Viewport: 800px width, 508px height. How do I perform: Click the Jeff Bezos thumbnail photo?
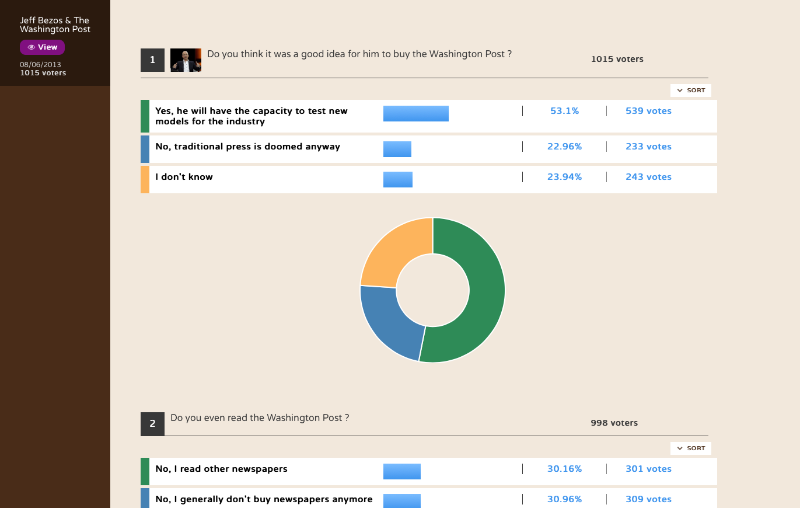click(x=185, y=60)
